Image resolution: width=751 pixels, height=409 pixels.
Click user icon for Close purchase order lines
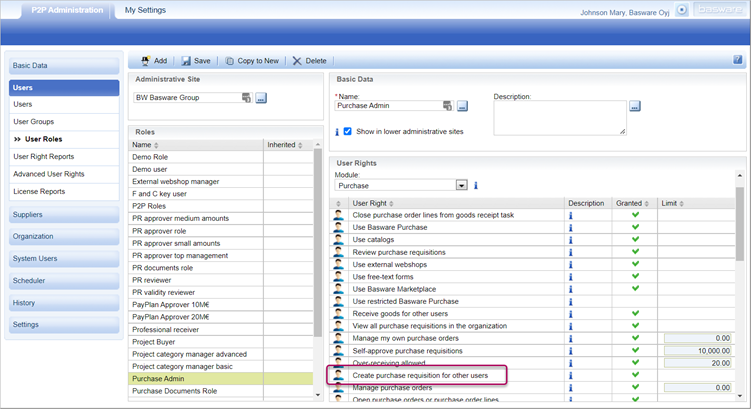(339, 215)
